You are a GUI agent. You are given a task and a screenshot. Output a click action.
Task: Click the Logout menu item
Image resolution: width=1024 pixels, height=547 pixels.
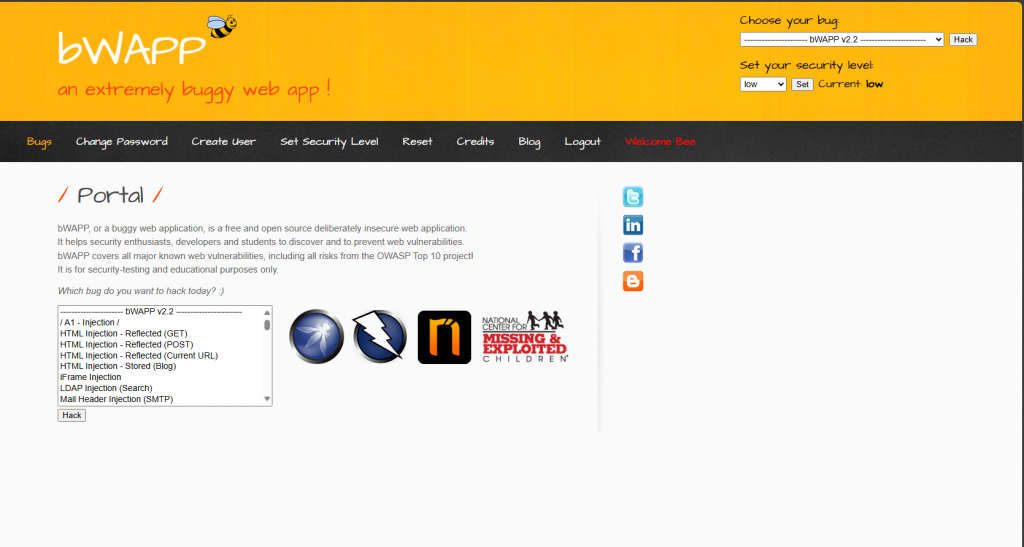583,142
